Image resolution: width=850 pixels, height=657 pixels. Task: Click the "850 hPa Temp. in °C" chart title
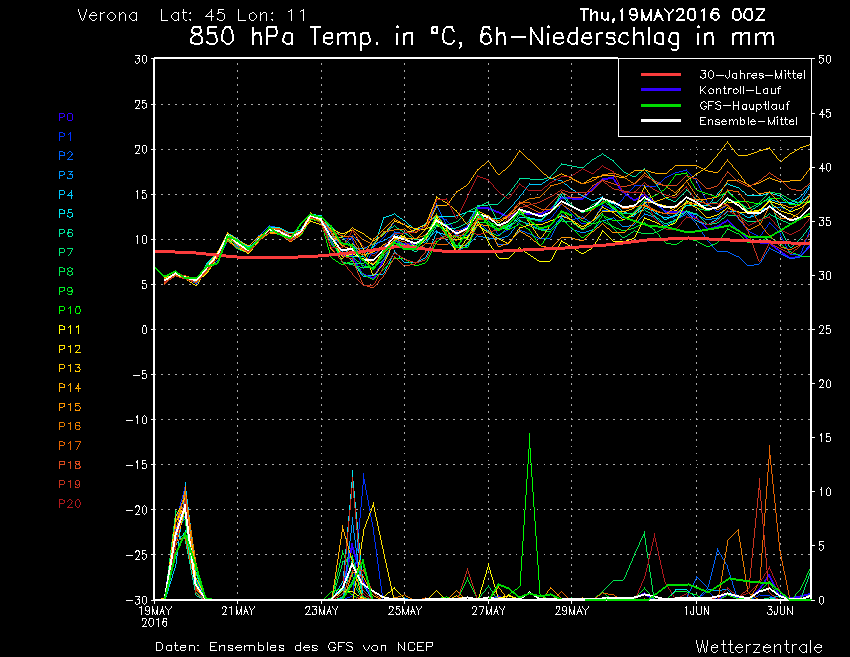(x=326, y=37)
